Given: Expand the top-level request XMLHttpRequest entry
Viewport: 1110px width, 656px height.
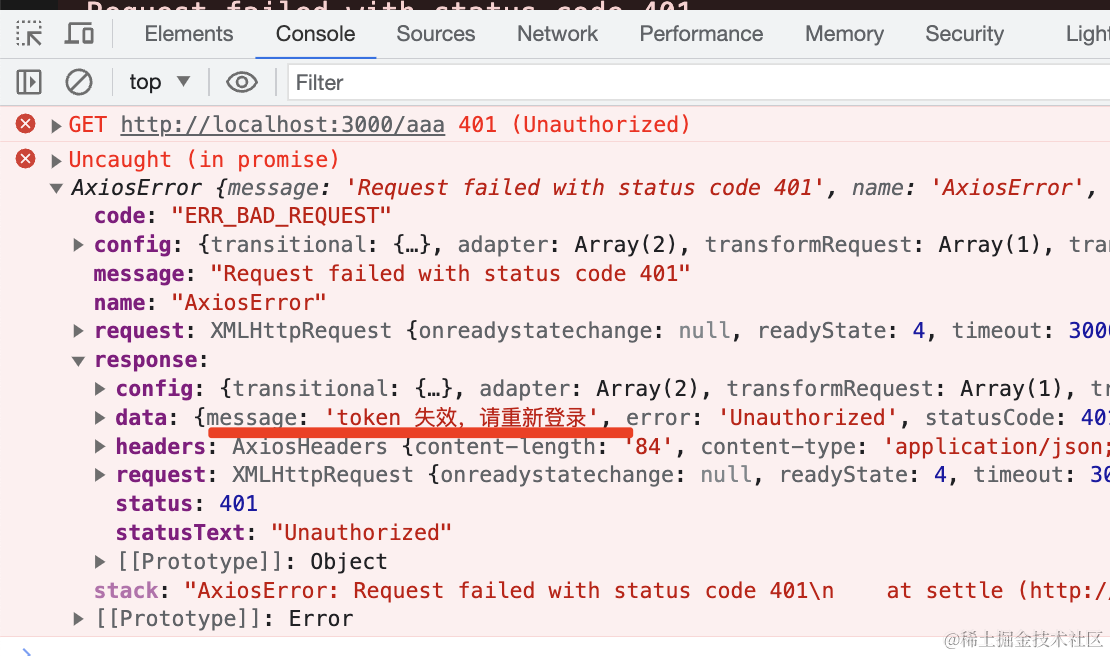Looking at the screenshot, I should (78, 331).
